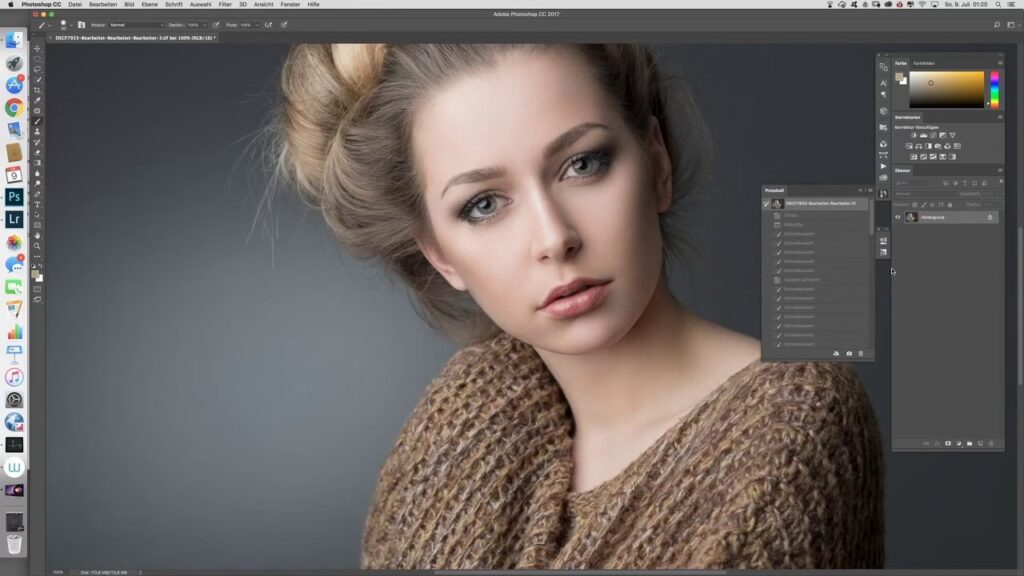Screen dimensions: 1024x576
Task: Select the Type tool
Action: coord(38,204)
